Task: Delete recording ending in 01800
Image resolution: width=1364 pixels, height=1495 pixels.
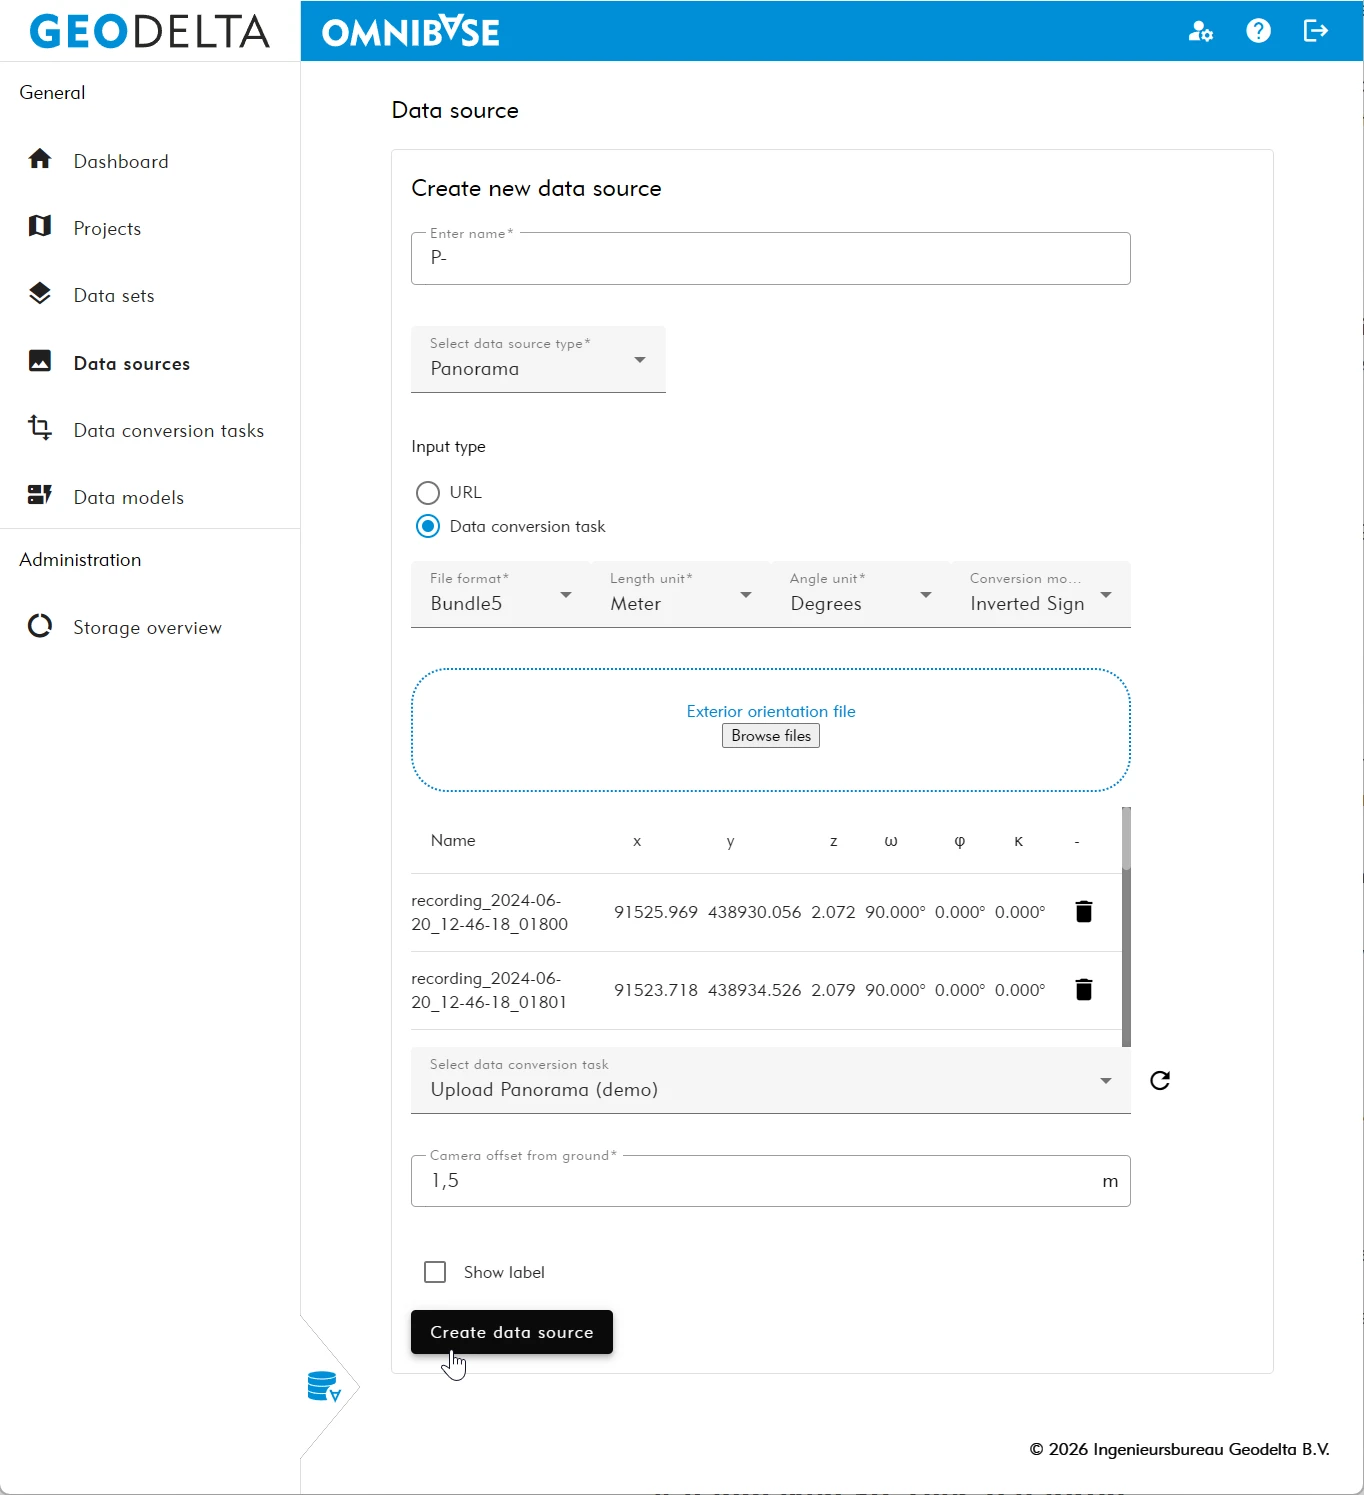Action: 1083,912
